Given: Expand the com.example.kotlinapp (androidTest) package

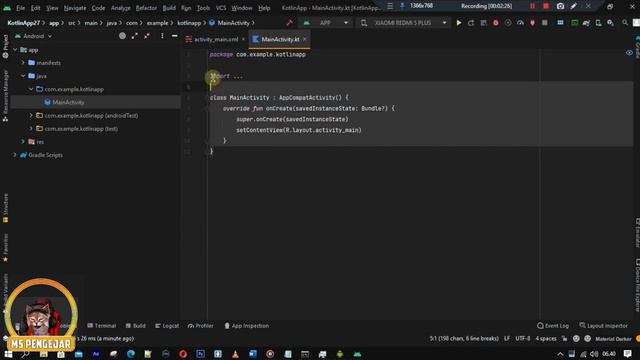Looking at the screenshot, I should (x=31, y=116).
